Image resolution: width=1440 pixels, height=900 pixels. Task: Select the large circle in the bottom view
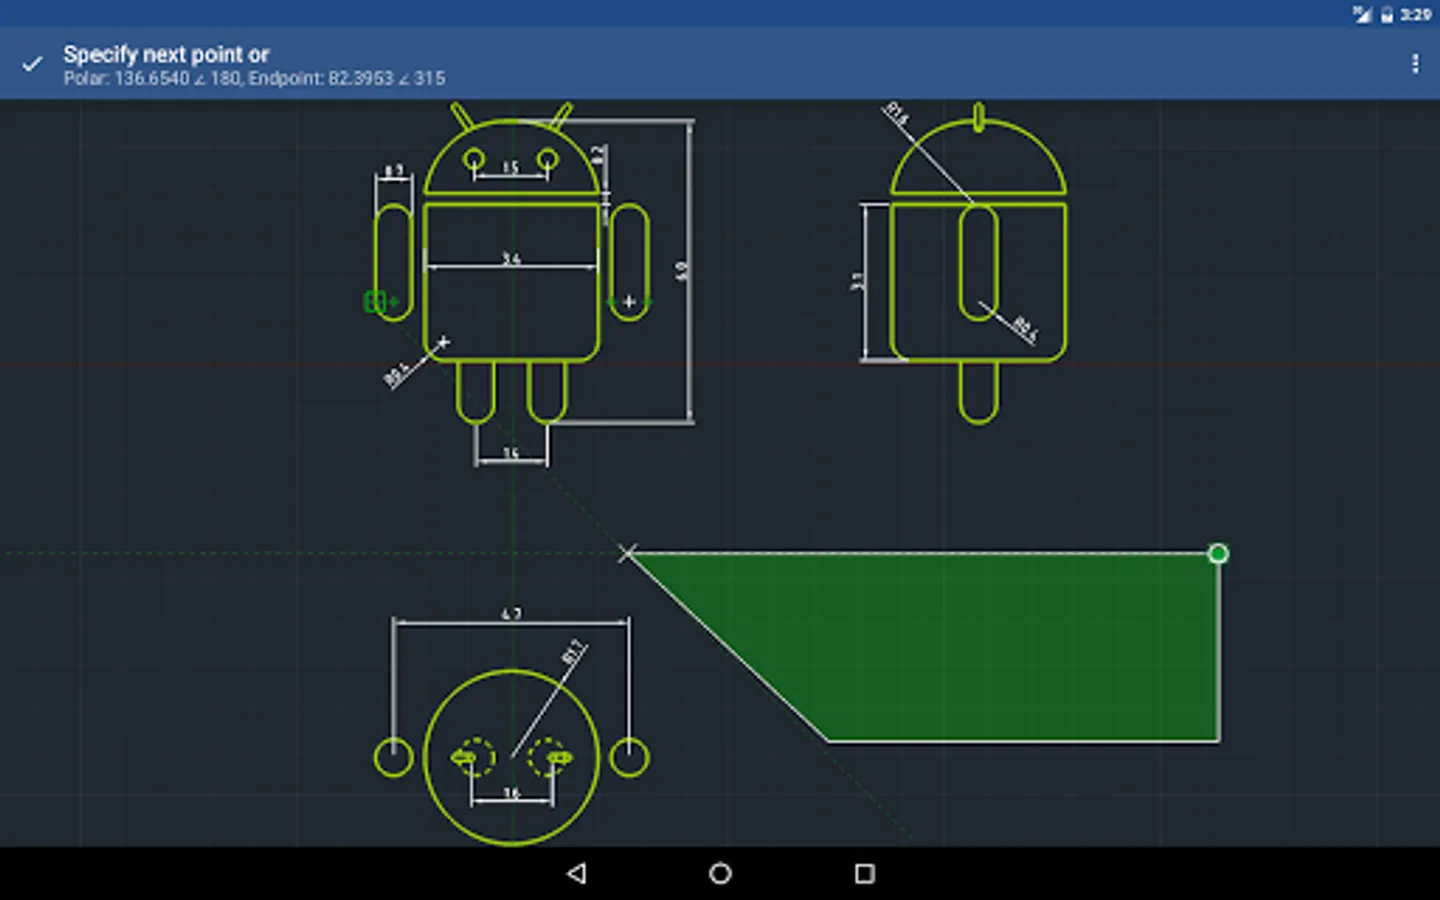tap(511, 757)
